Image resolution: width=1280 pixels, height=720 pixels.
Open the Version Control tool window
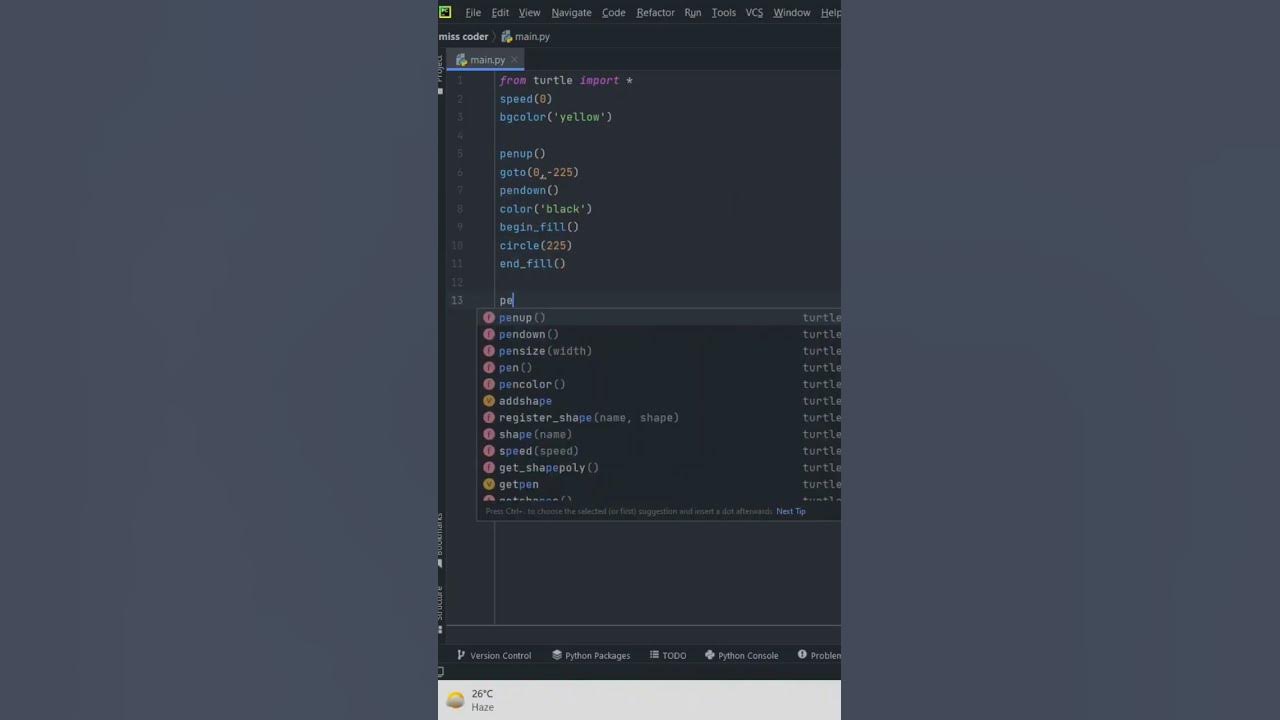(494, 656)
